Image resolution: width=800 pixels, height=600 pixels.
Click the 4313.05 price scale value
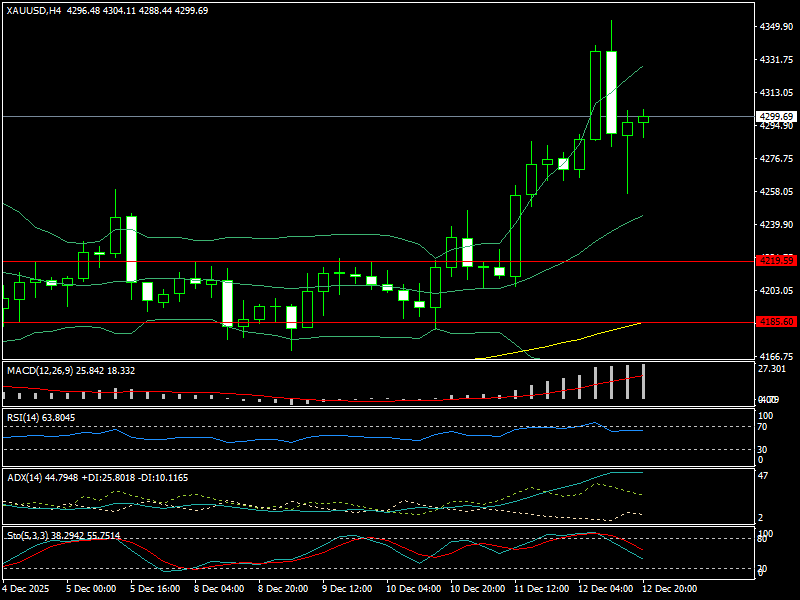tap(777, 93)
